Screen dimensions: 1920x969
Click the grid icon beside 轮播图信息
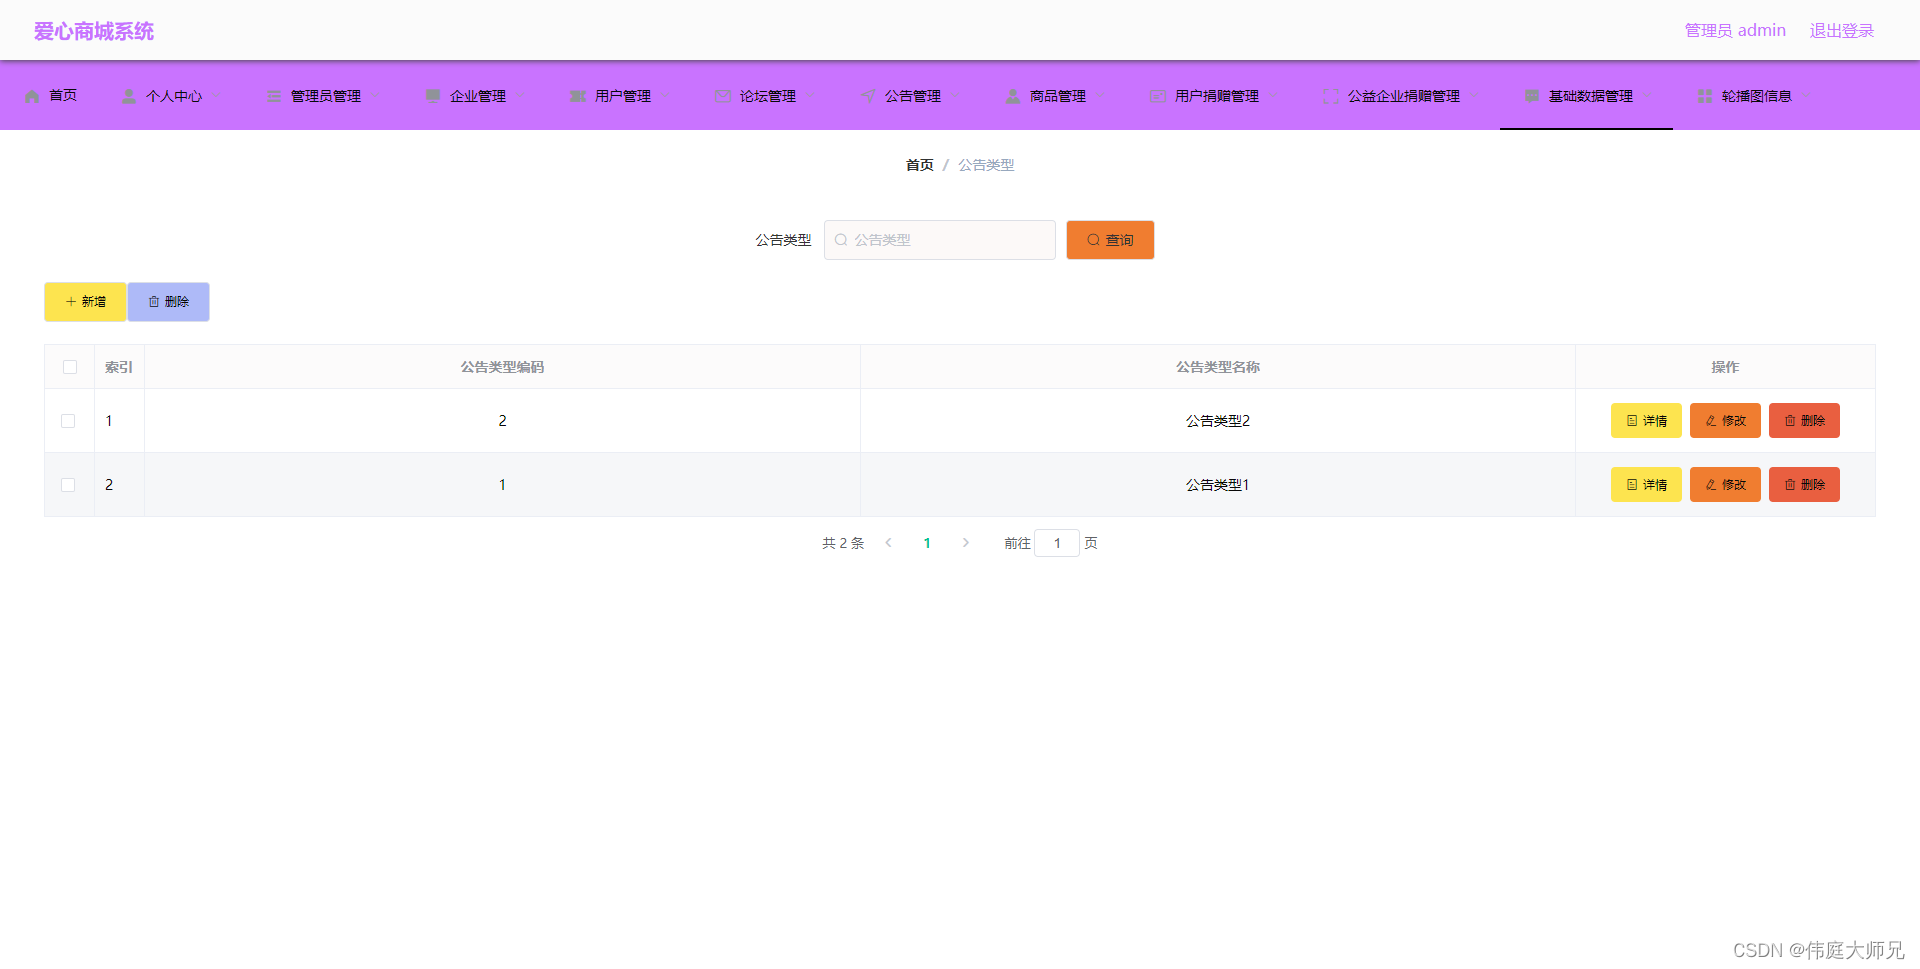(1705, 96)
